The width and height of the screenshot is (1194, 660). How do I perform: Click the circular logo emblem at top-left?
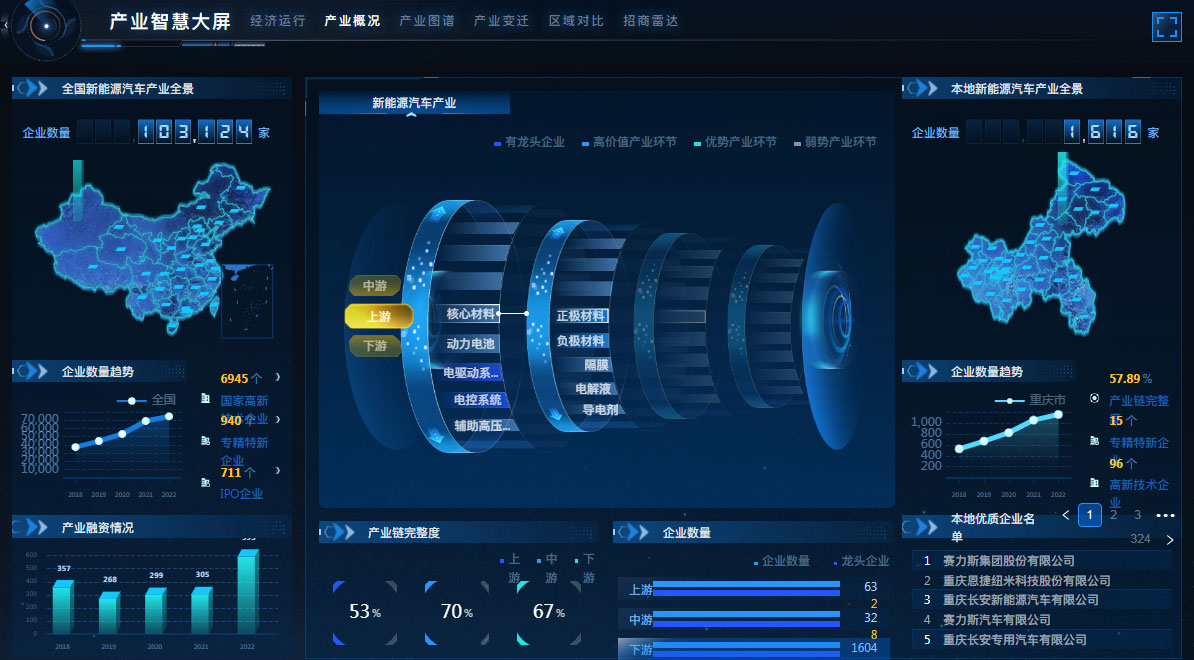pos(46,28)
